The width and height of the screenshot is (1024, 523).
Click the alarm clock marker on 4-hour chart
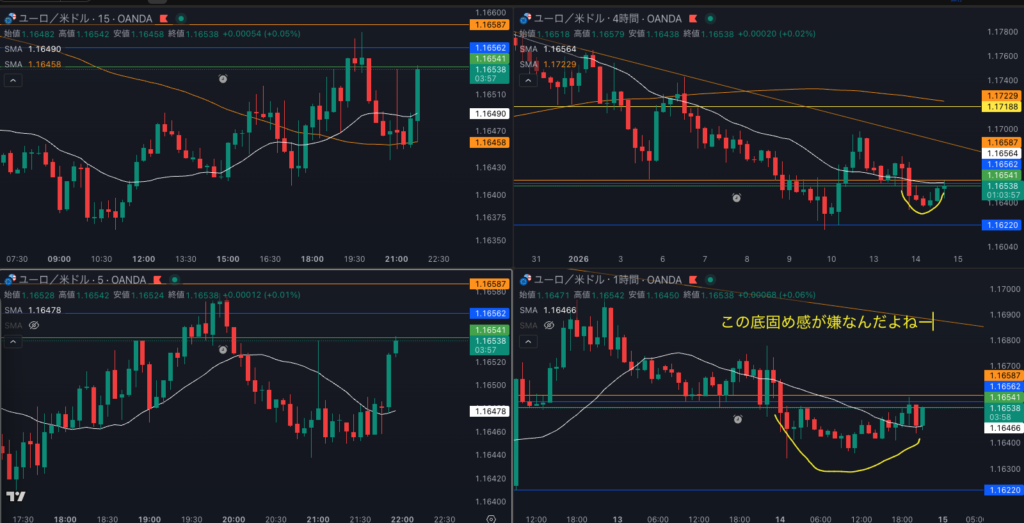pos(736,198)
